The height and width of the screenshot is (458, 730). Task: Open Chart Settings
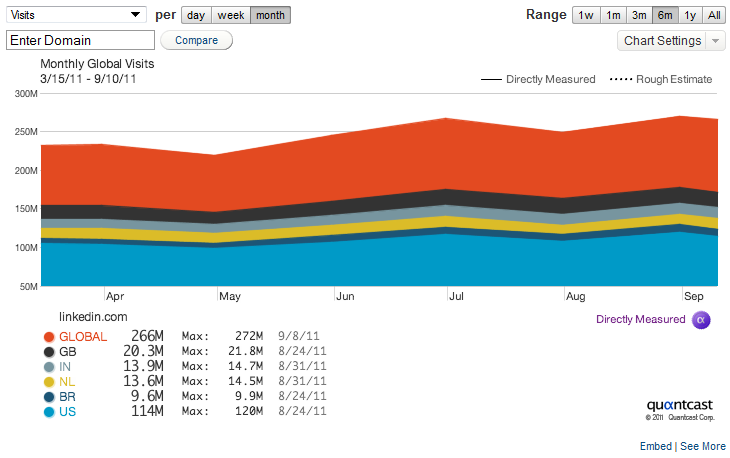pyautogui.click(x=662, y=41)
